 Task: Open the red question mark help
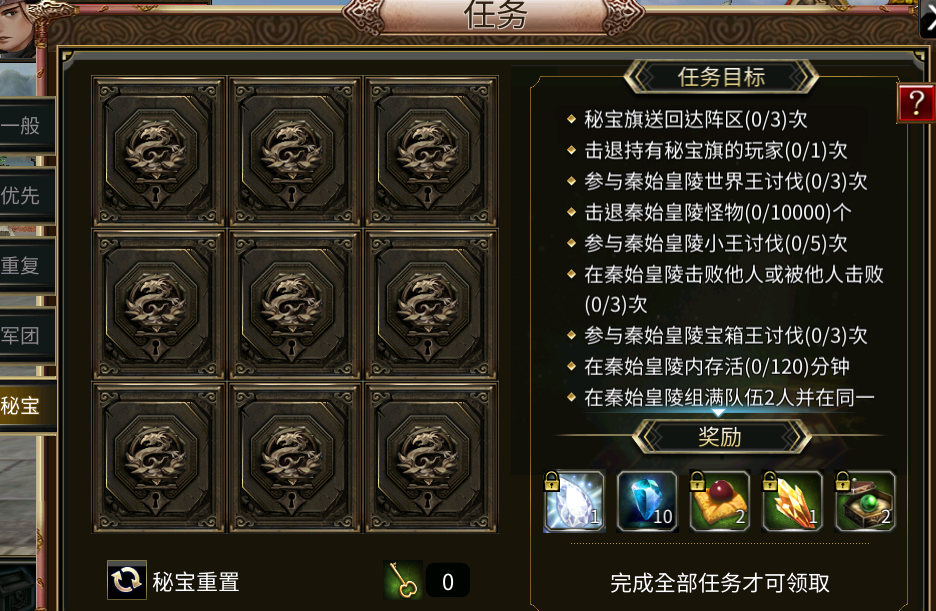pos(916,103)
